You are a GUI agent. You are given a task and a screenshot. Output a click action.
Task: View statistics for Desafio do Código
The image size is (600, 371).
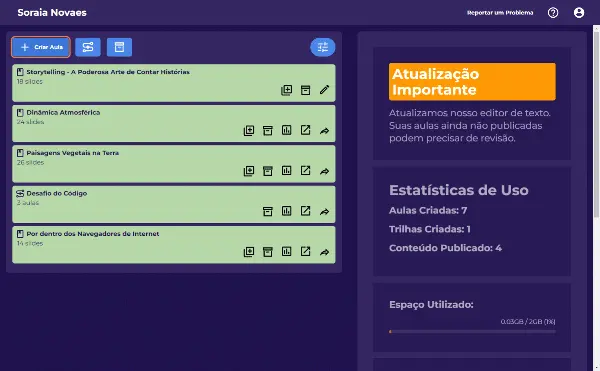(287, 211)
